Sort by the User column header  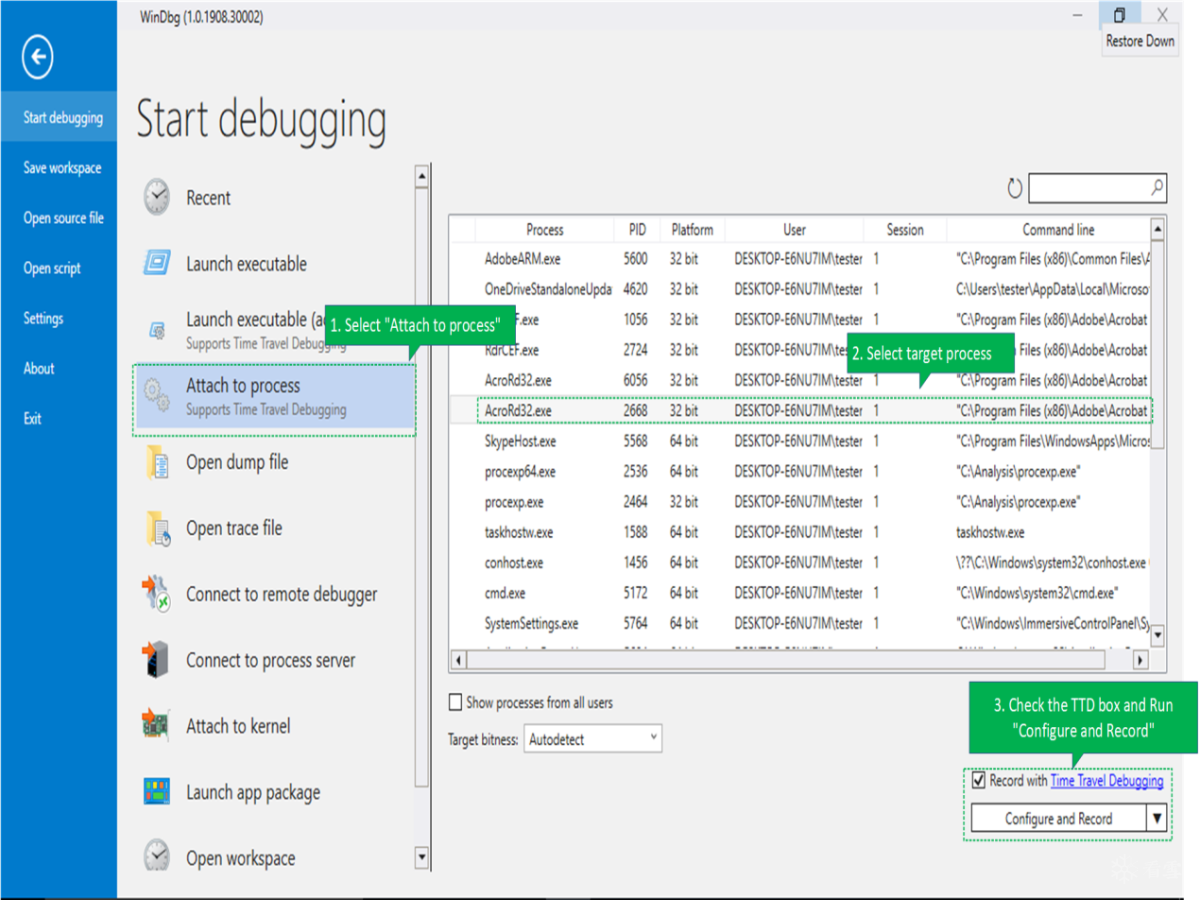coord(795,230)
